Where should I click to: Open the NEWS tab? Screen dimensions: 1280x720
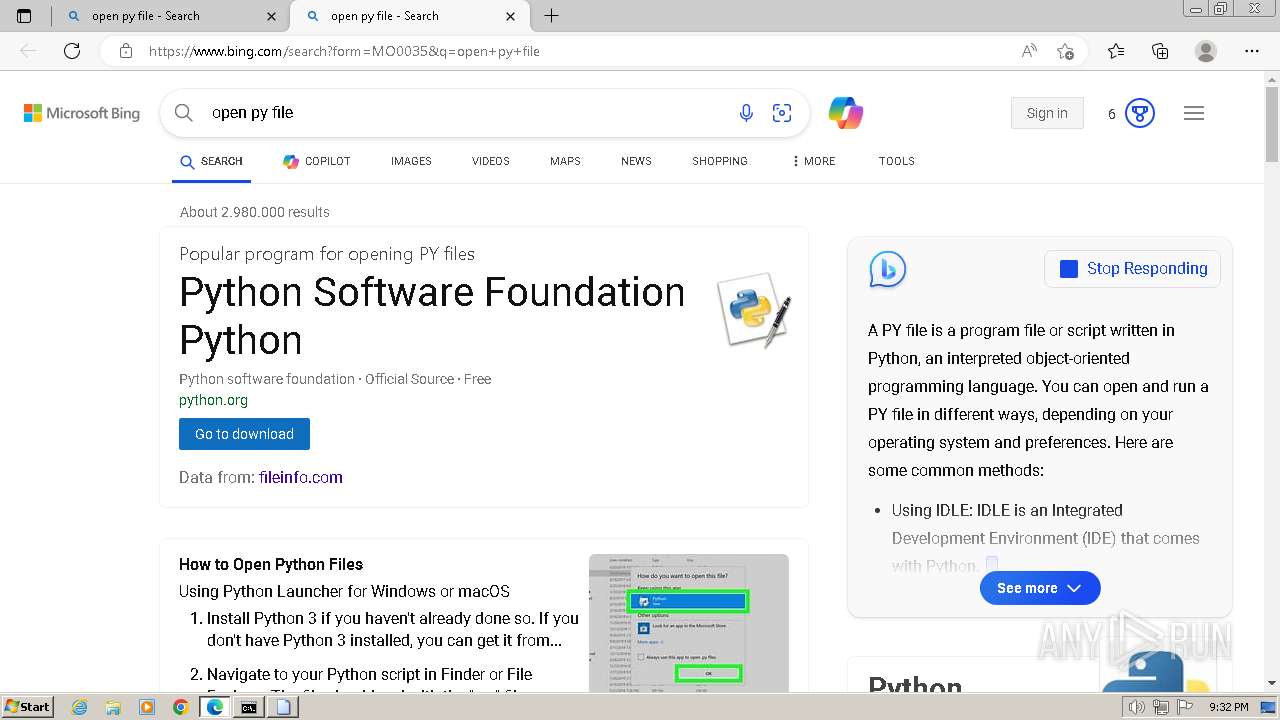636,161
